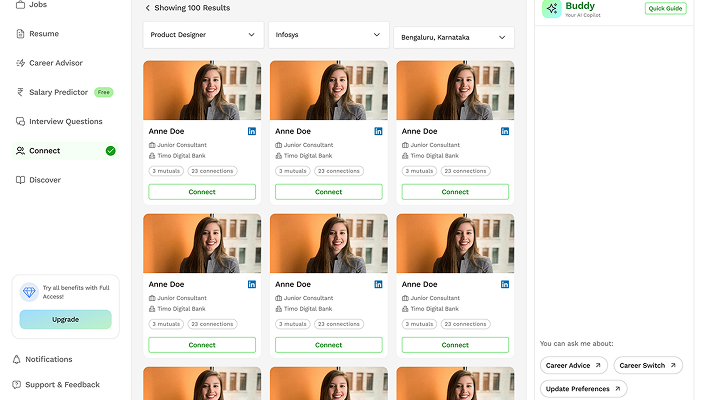Screen dimensions: 702x400
Task: Click the Buddy AI copilot sparkle icon
Action: [552, 9]
